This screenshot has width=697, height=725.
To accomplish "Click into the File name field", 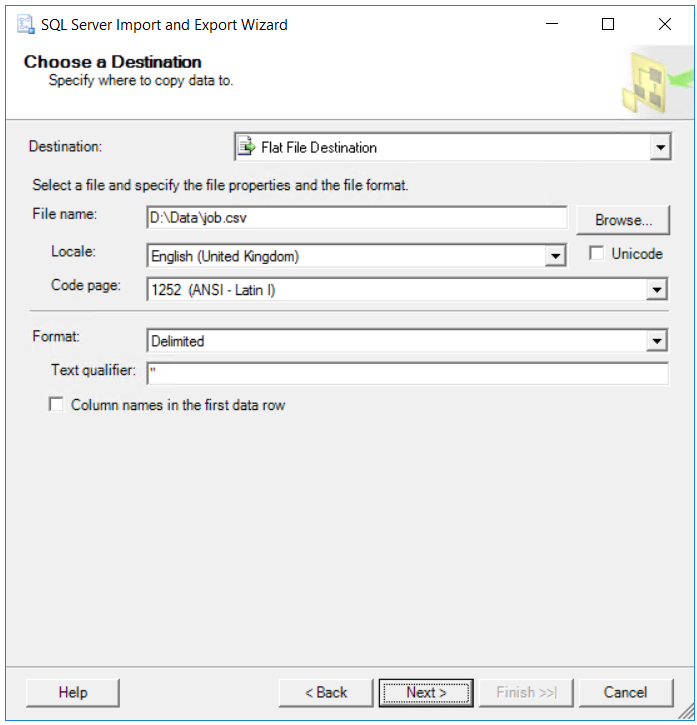I will [x=357, y=218].
